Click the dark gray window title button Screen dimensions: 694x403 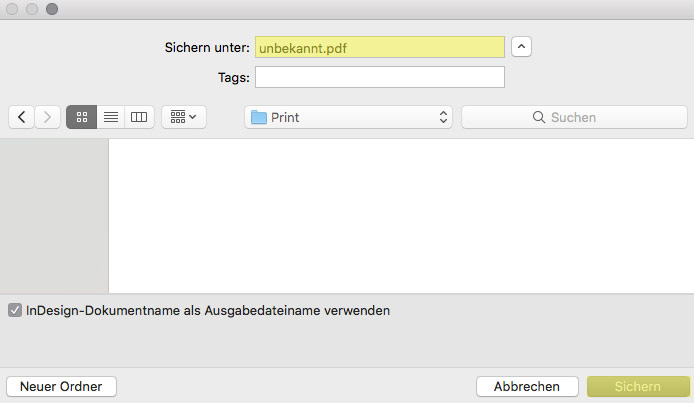52,9
